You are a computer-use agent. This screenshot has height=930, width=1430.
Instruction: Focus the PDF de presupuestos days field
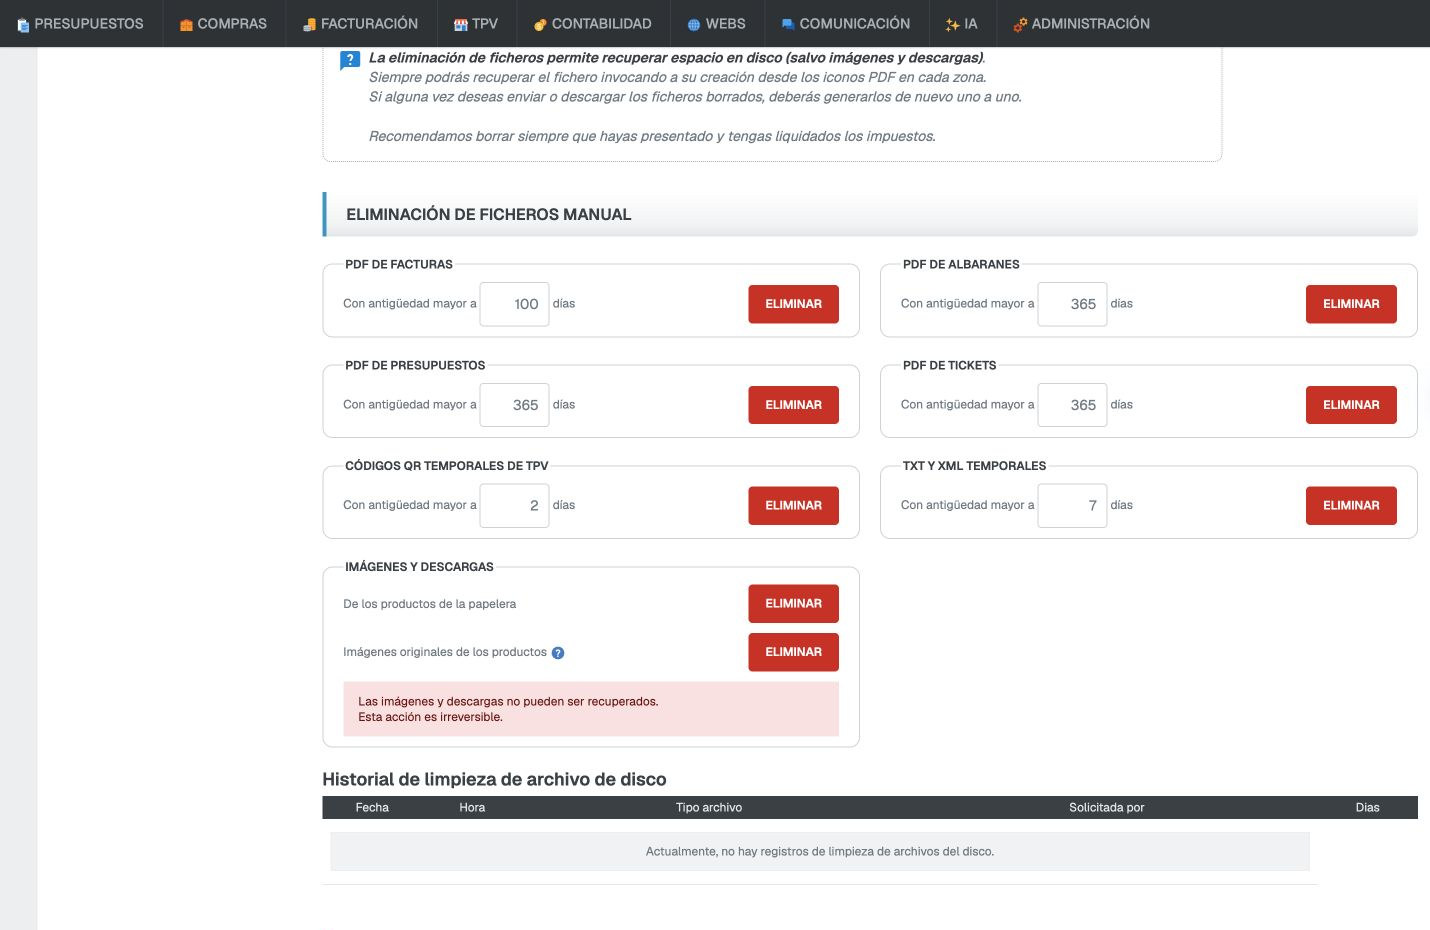click(514, 405)
